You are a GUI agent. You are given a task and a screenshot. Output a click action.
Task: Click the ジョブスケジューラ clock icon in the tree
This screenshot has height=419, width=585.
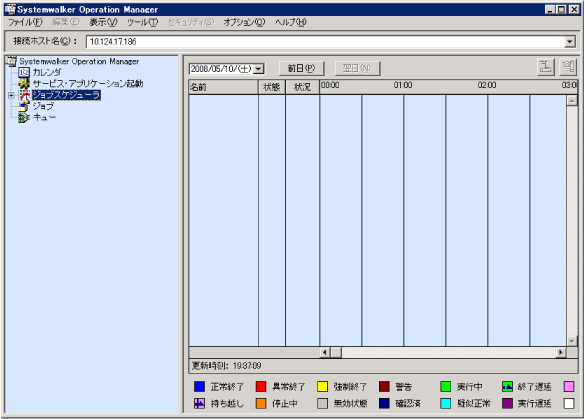coord(25,95)
